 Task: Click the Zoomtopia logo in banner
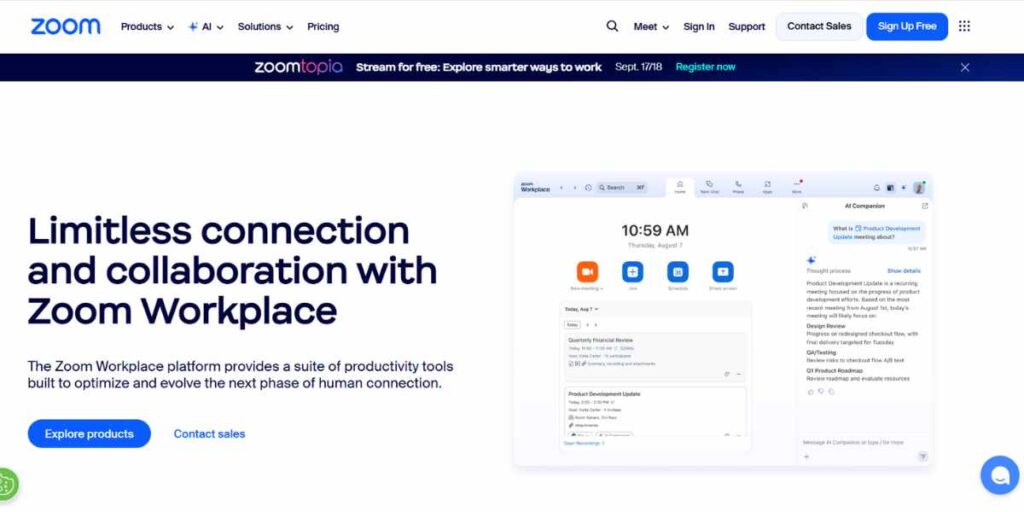click(298, 67)
